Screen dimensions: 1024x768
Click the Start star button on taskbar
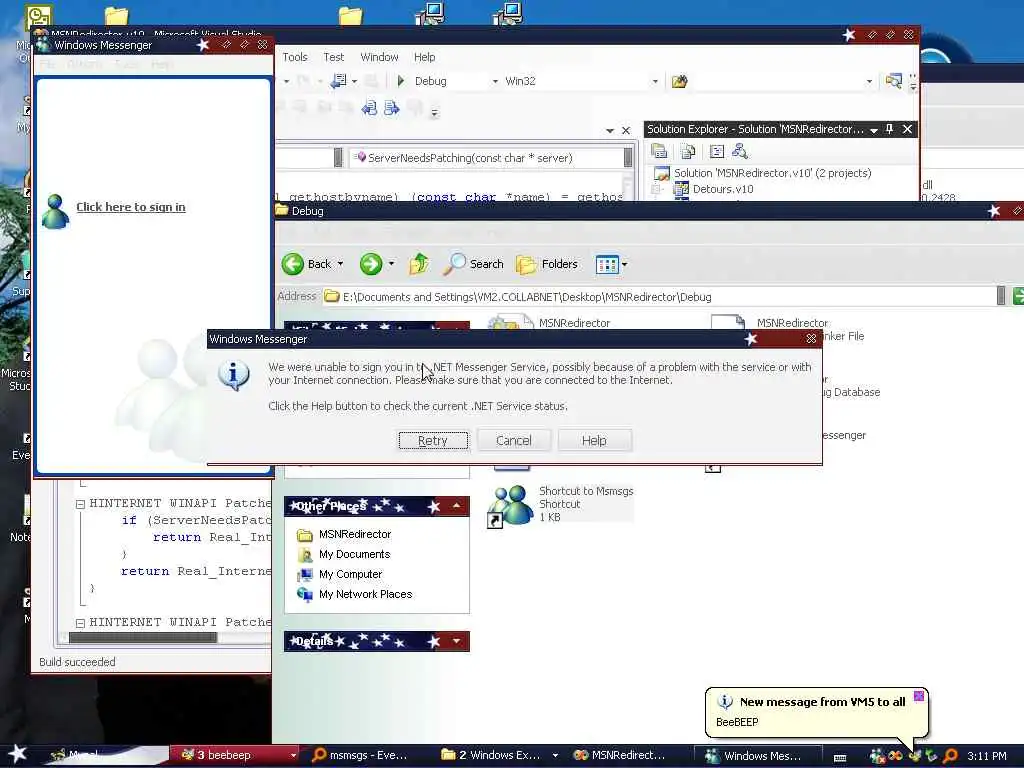pyautogui.click(x=17, y=755)
